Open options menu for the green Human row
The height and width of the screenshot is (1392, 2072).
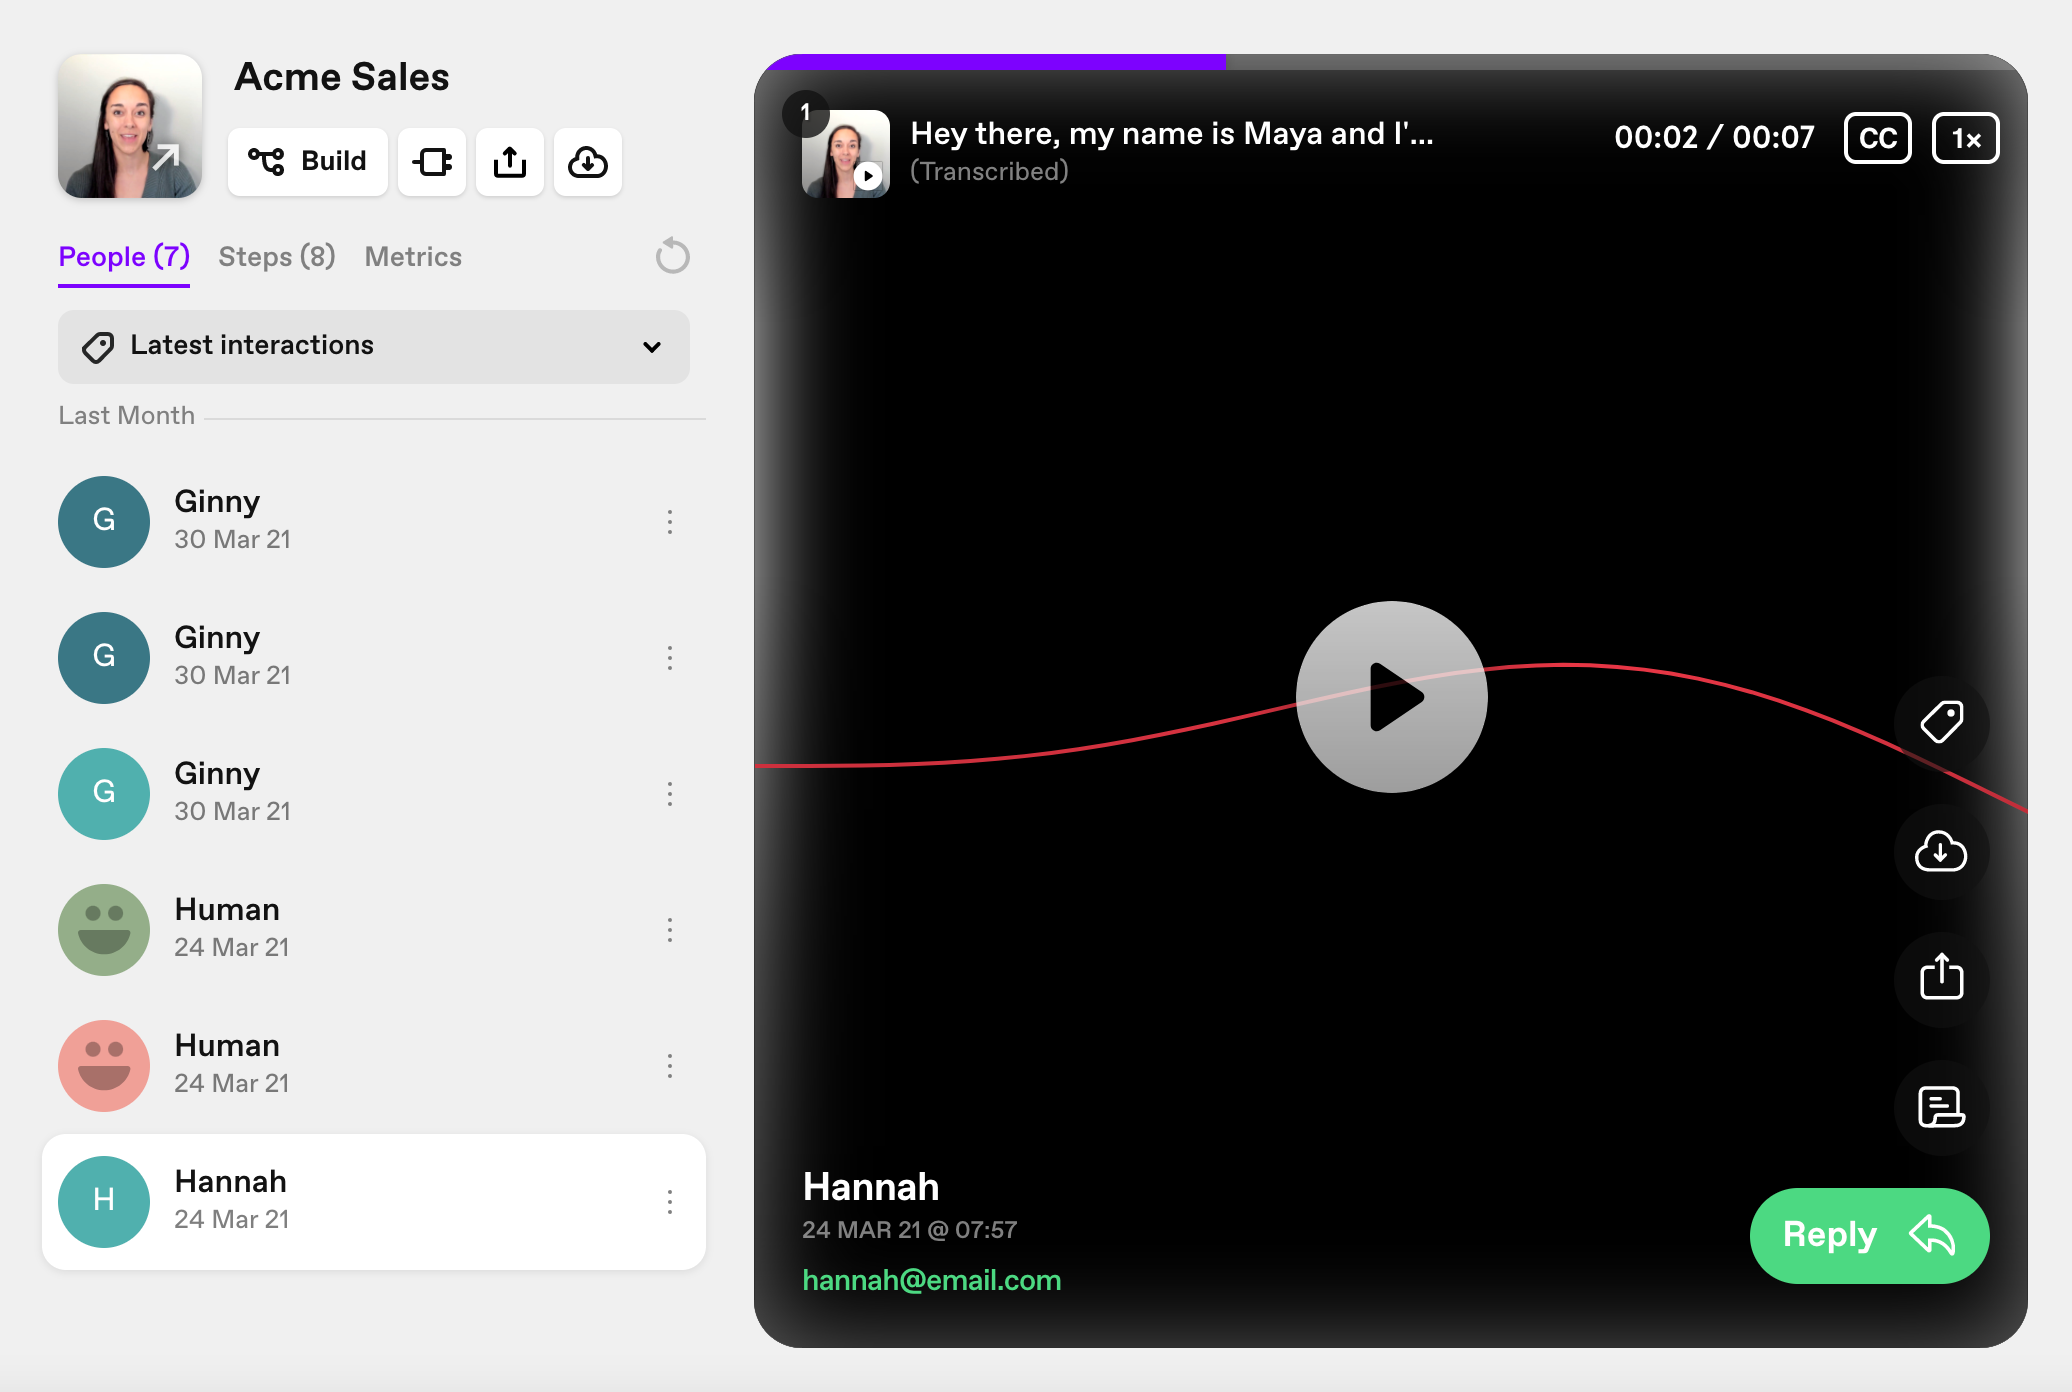point(670,929)
